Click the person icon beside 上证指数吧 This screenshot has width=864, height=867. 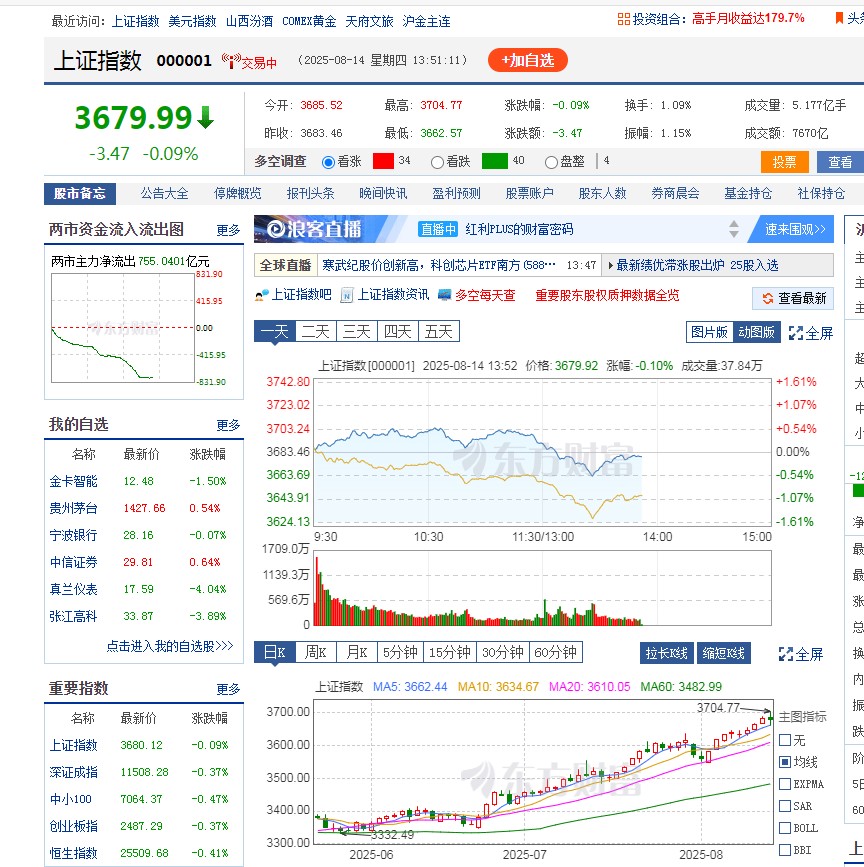coord(259,297)
